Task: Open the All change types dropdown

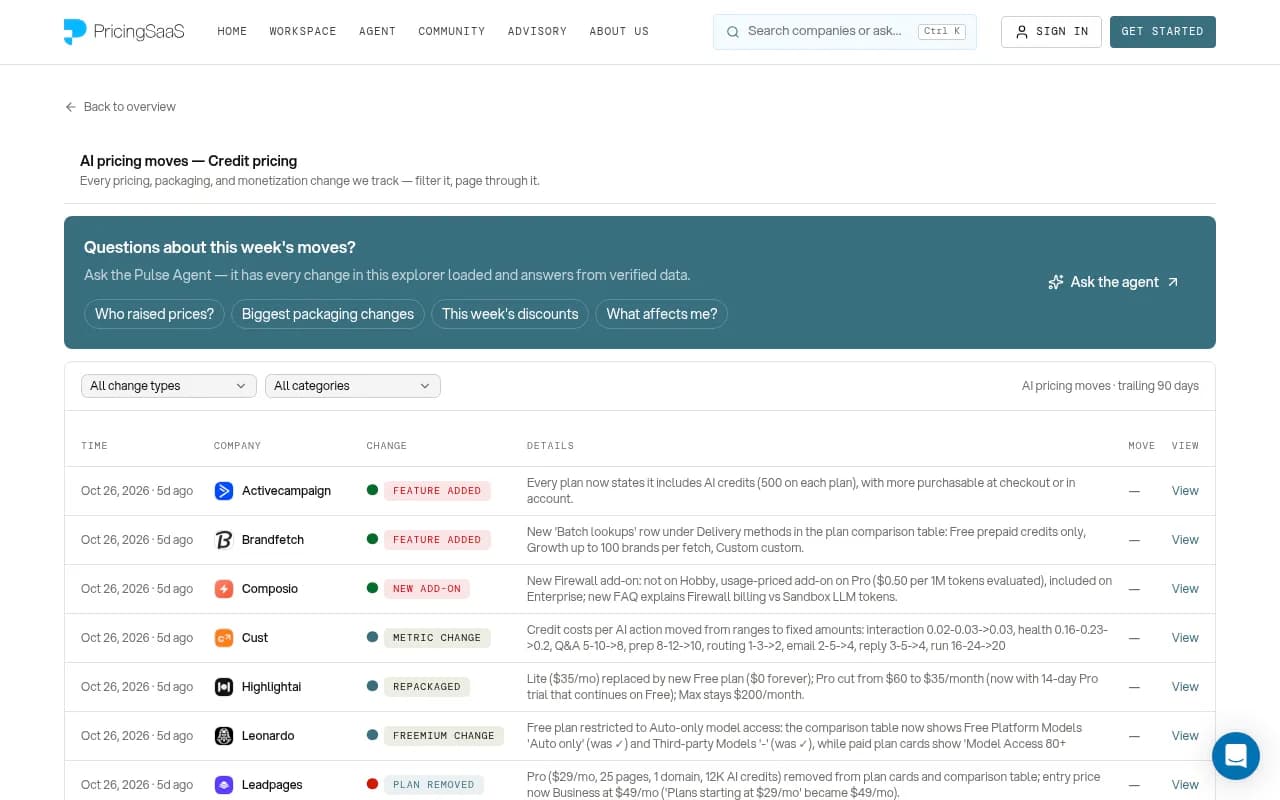Action: (169, 386)
